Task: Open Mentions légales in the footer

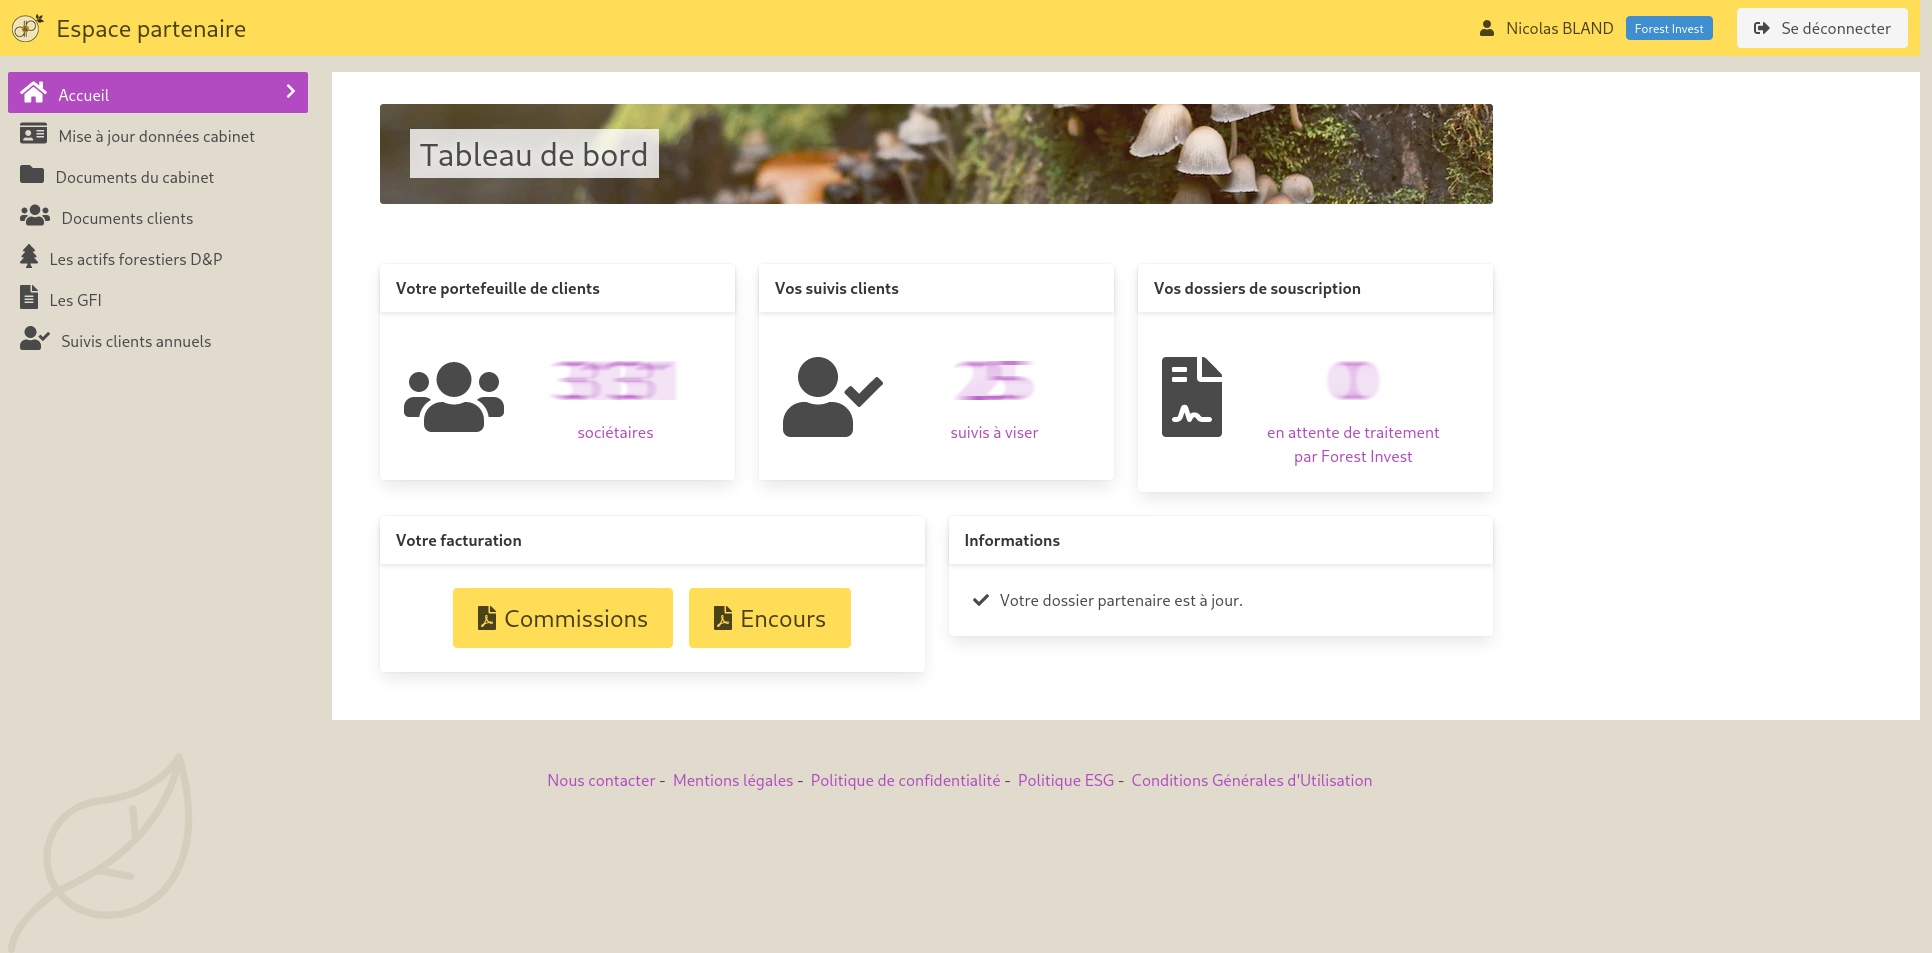Action: coord(733,779)
